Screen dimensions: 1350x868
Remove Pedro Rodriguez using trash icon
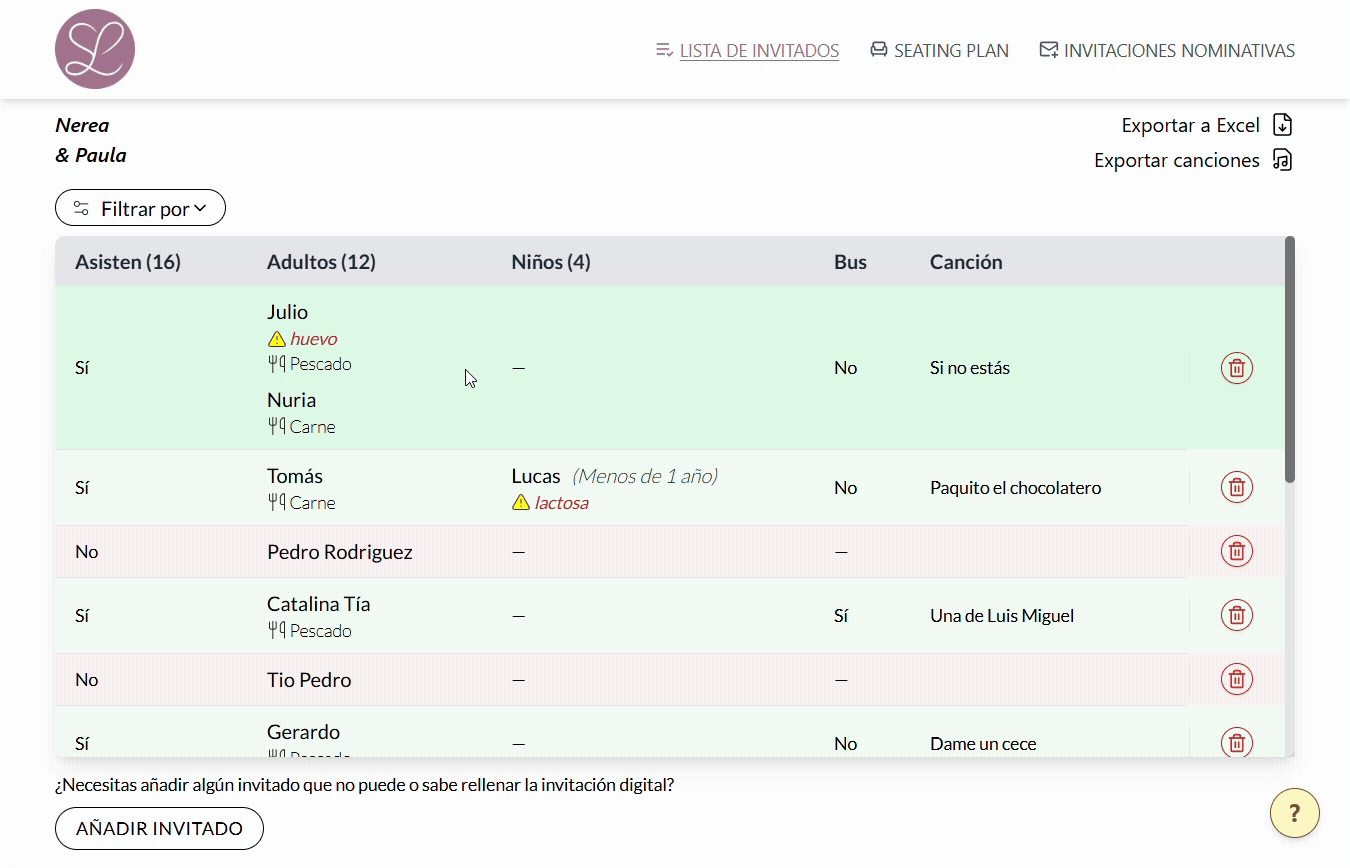(1236, 551)
